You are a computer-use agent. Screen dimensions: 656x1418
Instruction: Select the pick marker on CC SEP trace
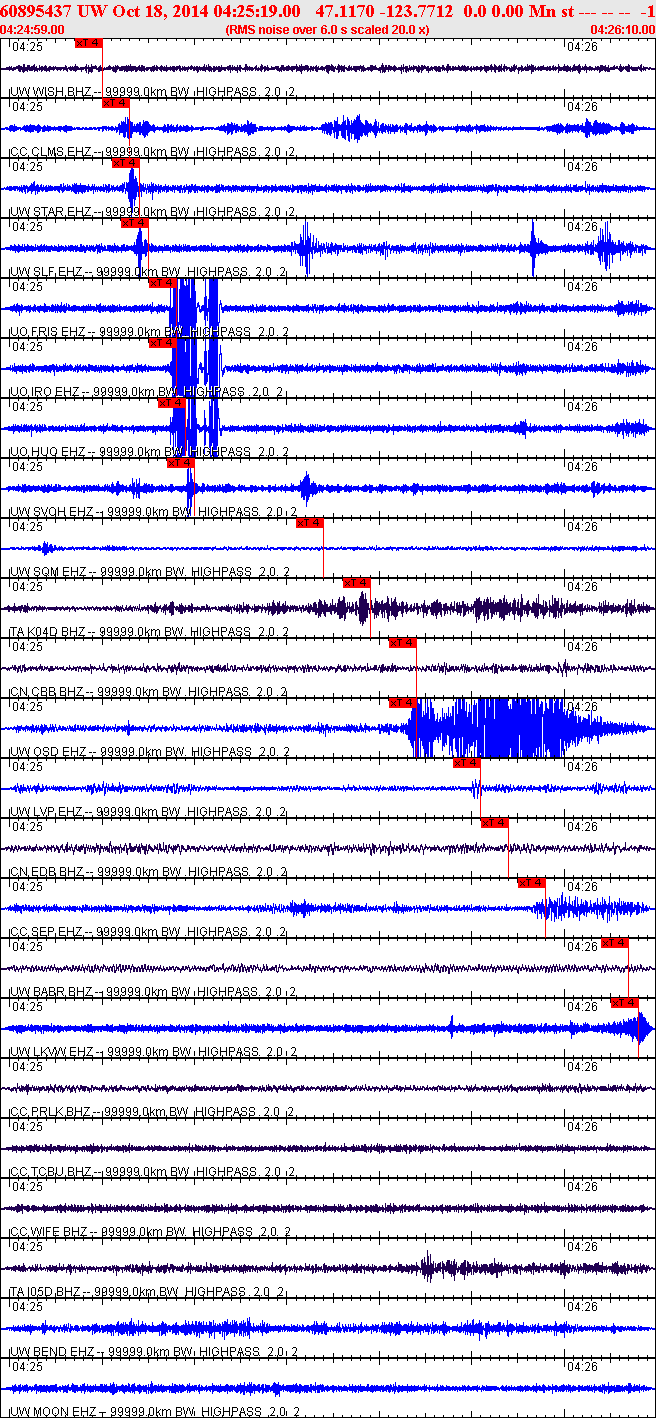531,883
